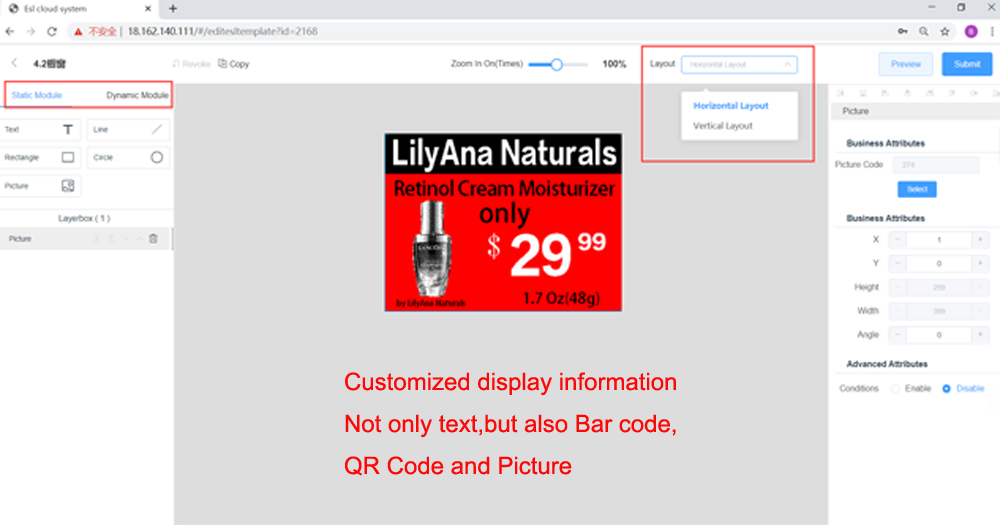This screenshot has height=525, width=1000.
Task: Switch to the Dynamic Module tab
Action: 137,96
